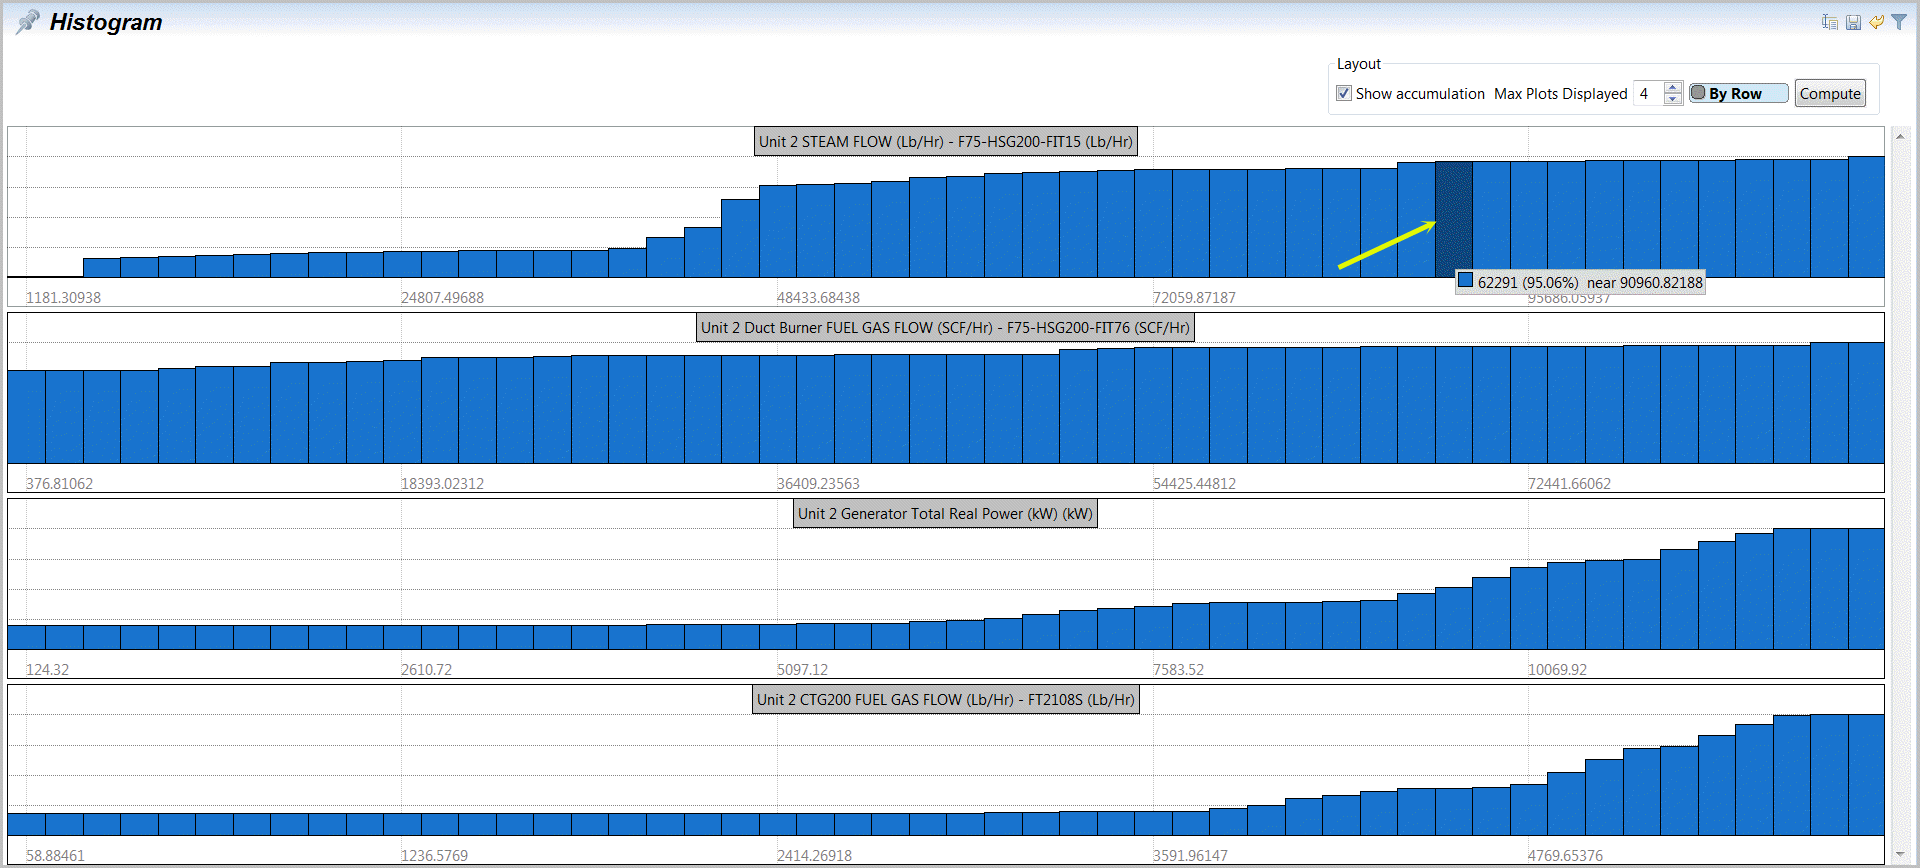Click the pin icon beside Histogram title
This screenshot has height=868, width=1920.
(28, 22)
